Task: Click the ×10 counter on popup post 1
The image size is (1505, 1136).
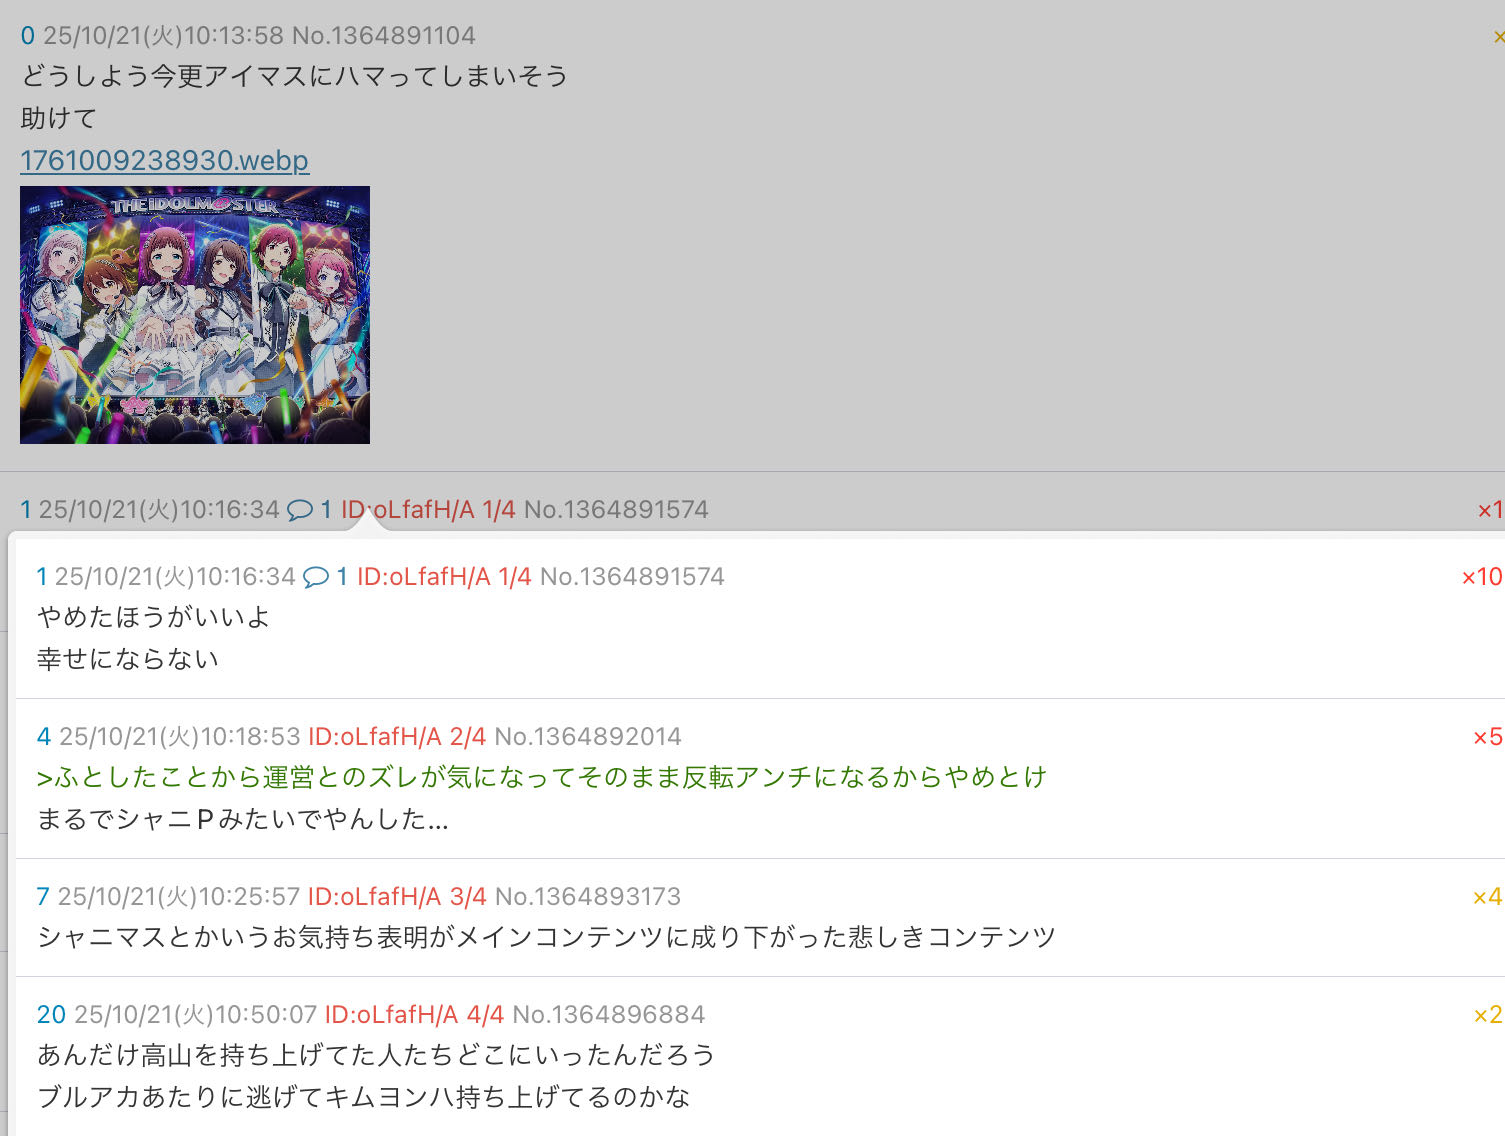Action: 1482,577
